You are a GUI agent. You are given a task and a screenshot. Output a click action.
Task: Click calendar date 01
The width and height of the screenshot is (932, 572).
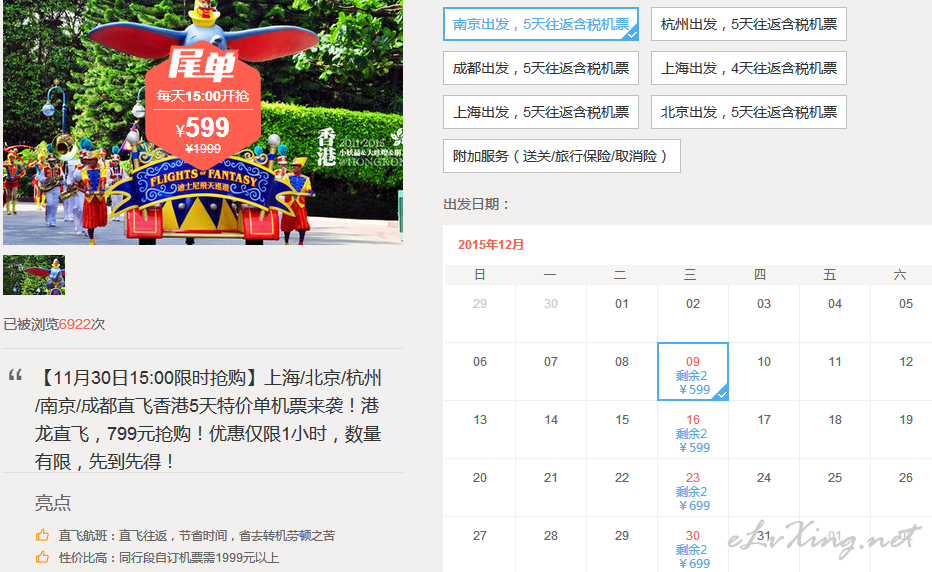[622, 304]
